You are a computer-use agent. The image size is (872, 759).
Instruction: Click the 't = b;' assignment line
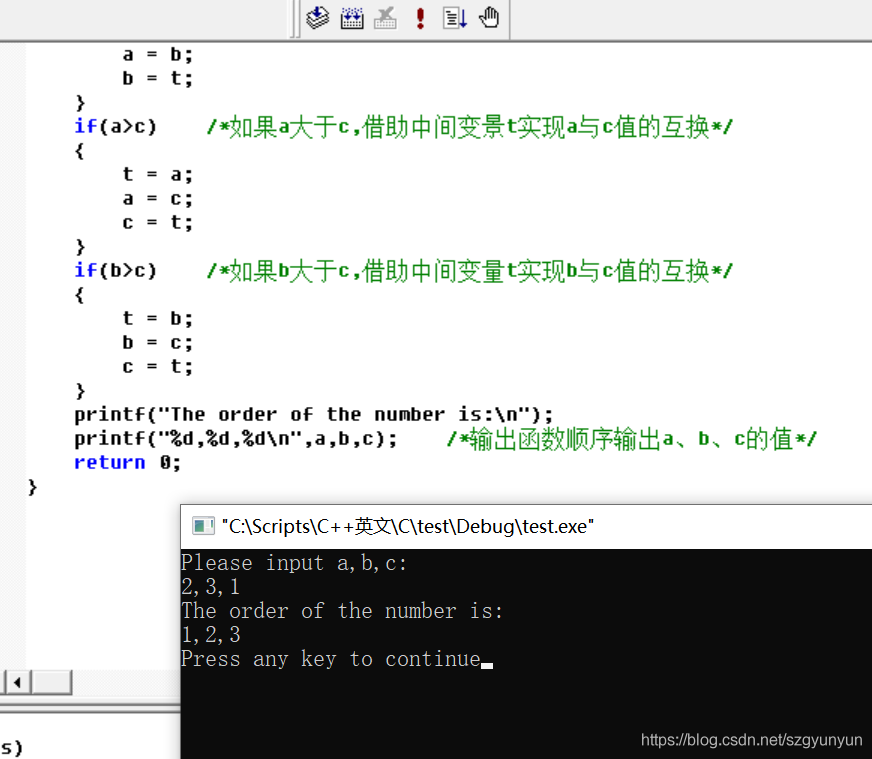(157, 319)
